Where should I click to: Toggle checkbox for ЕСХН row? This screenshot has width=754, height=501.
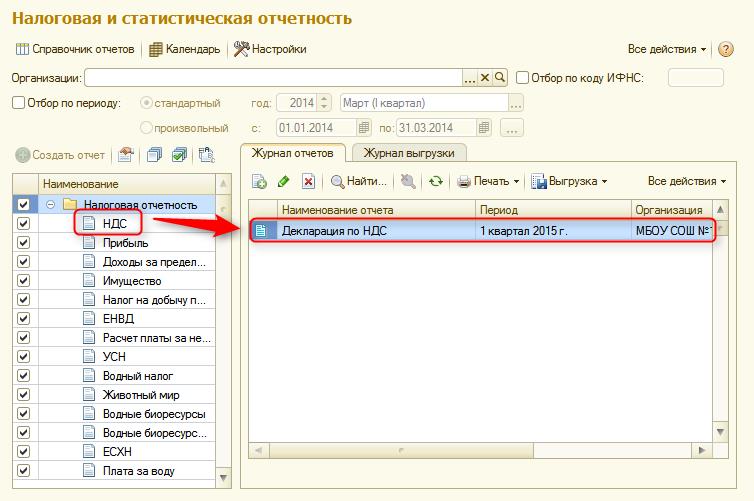point(23,451)
